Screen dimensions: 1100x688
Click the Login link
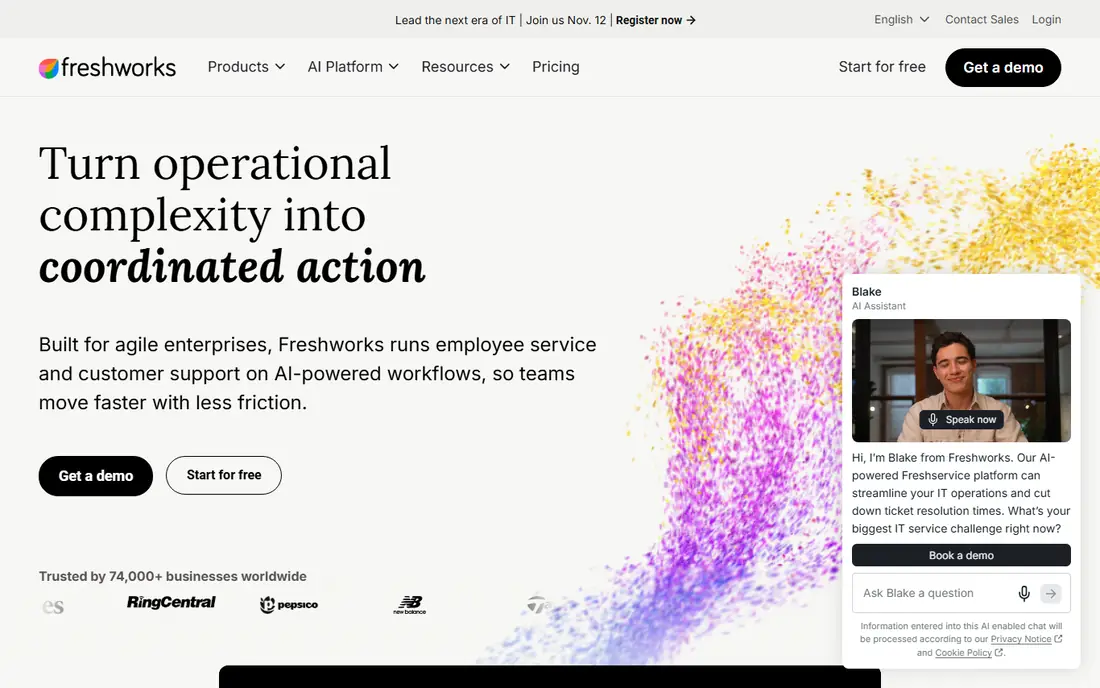point(1046,20)
